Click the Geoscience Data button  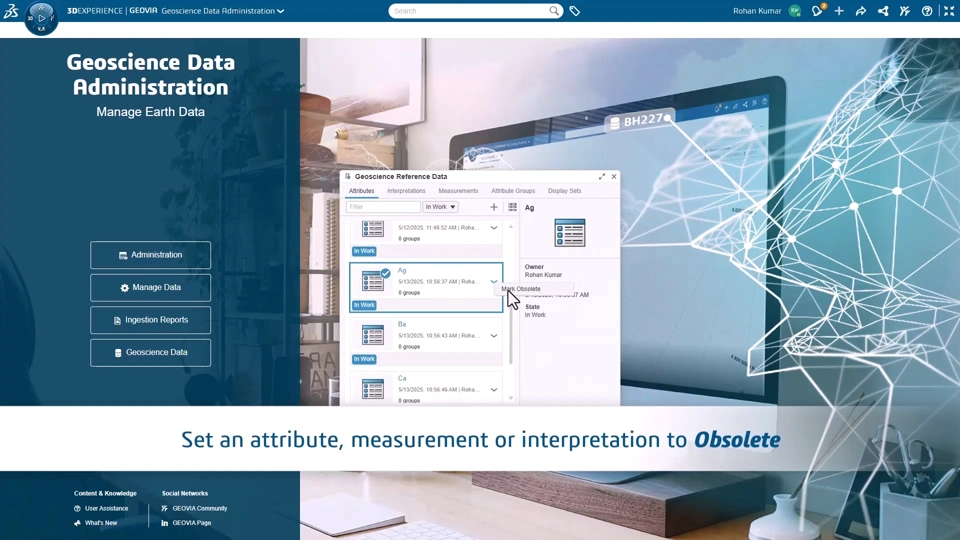click(151, 353)
